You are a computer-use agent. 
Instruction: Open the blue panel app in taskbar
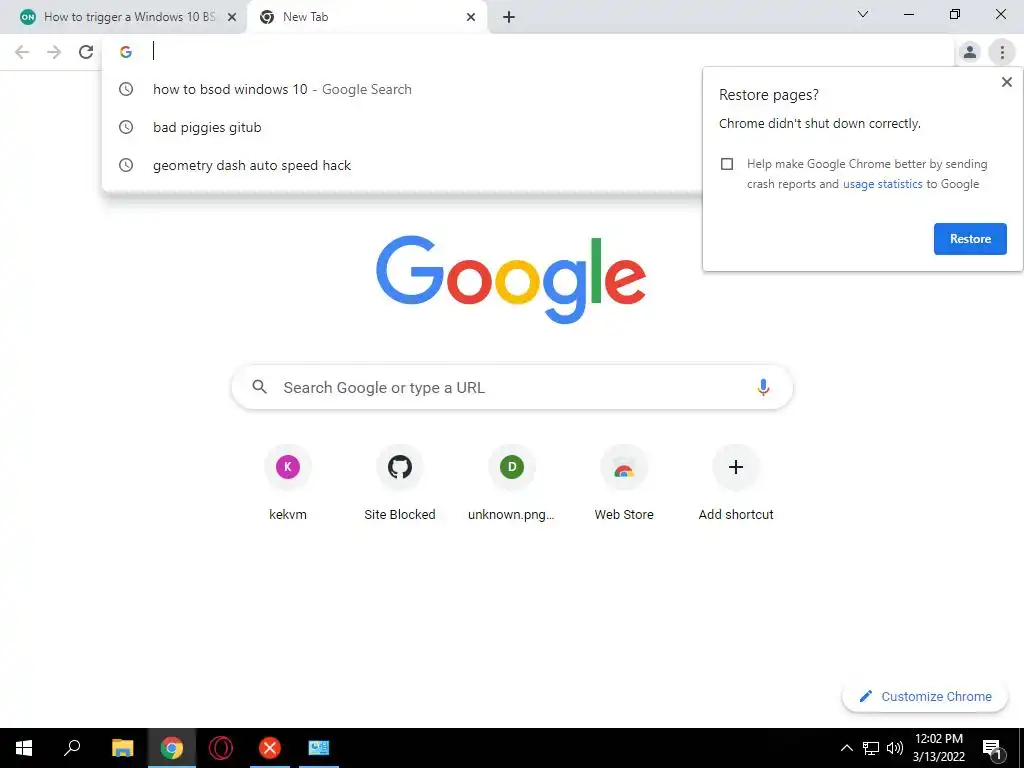pyautogui.click(x=319, y=748)
